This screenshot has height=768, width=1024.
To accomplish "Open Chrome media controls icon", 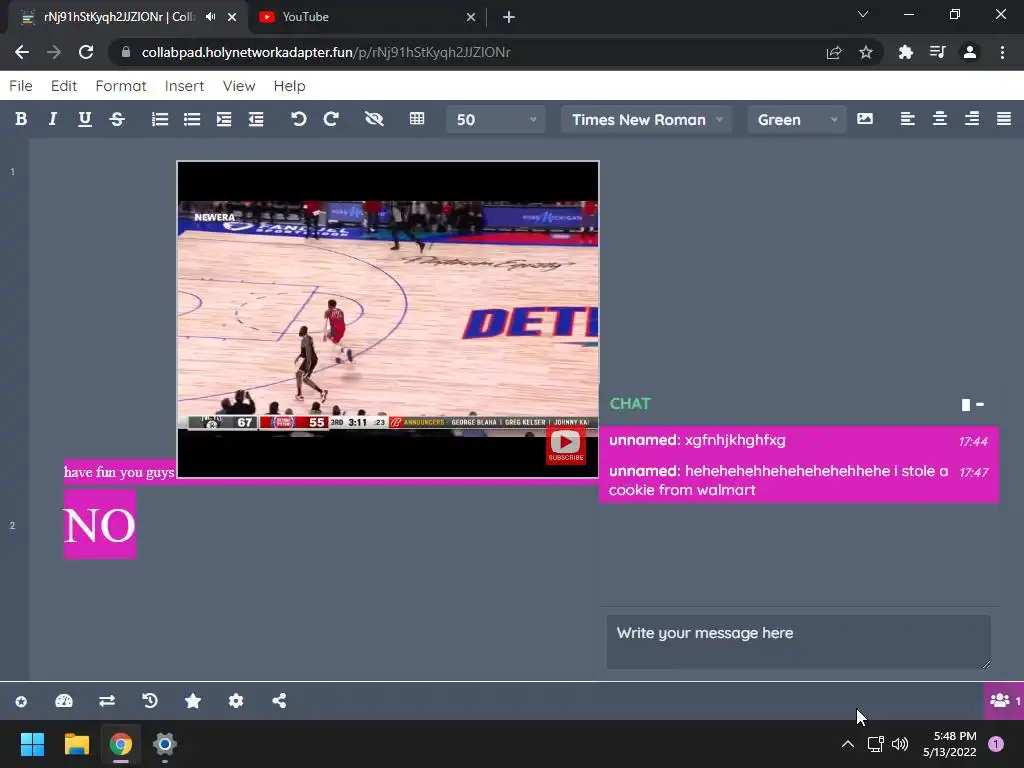I will (938, 52).
